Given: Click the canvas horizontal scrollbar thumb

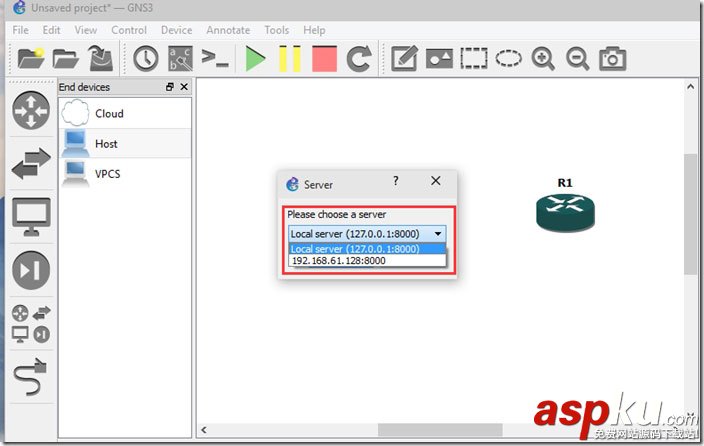Looking at the screenshot, I should pos(440,430).
